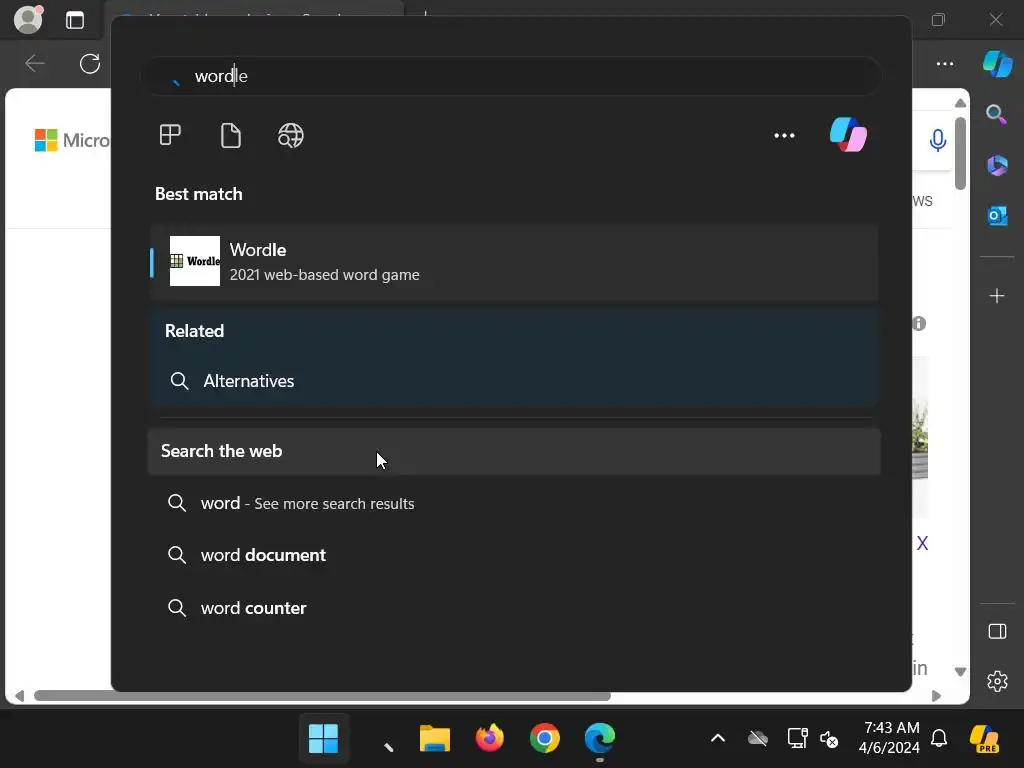1024x768 pixels.
Task: Open the Wordle best match result
Action: coord(514,261)
